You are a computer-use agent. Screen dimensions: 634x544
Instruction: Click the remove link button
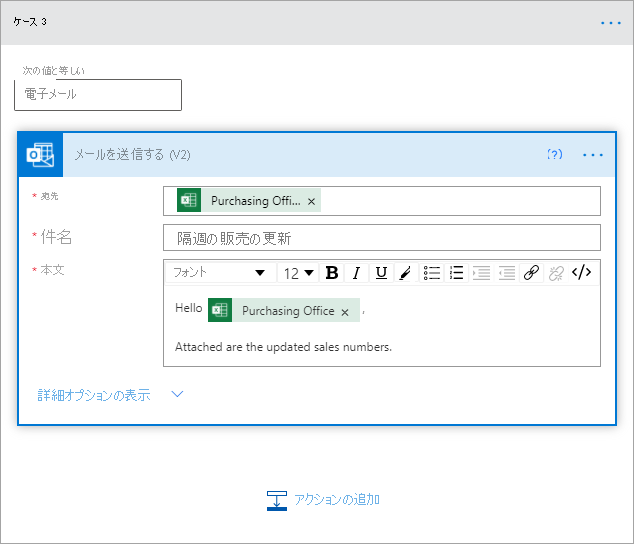click(556, 273)
